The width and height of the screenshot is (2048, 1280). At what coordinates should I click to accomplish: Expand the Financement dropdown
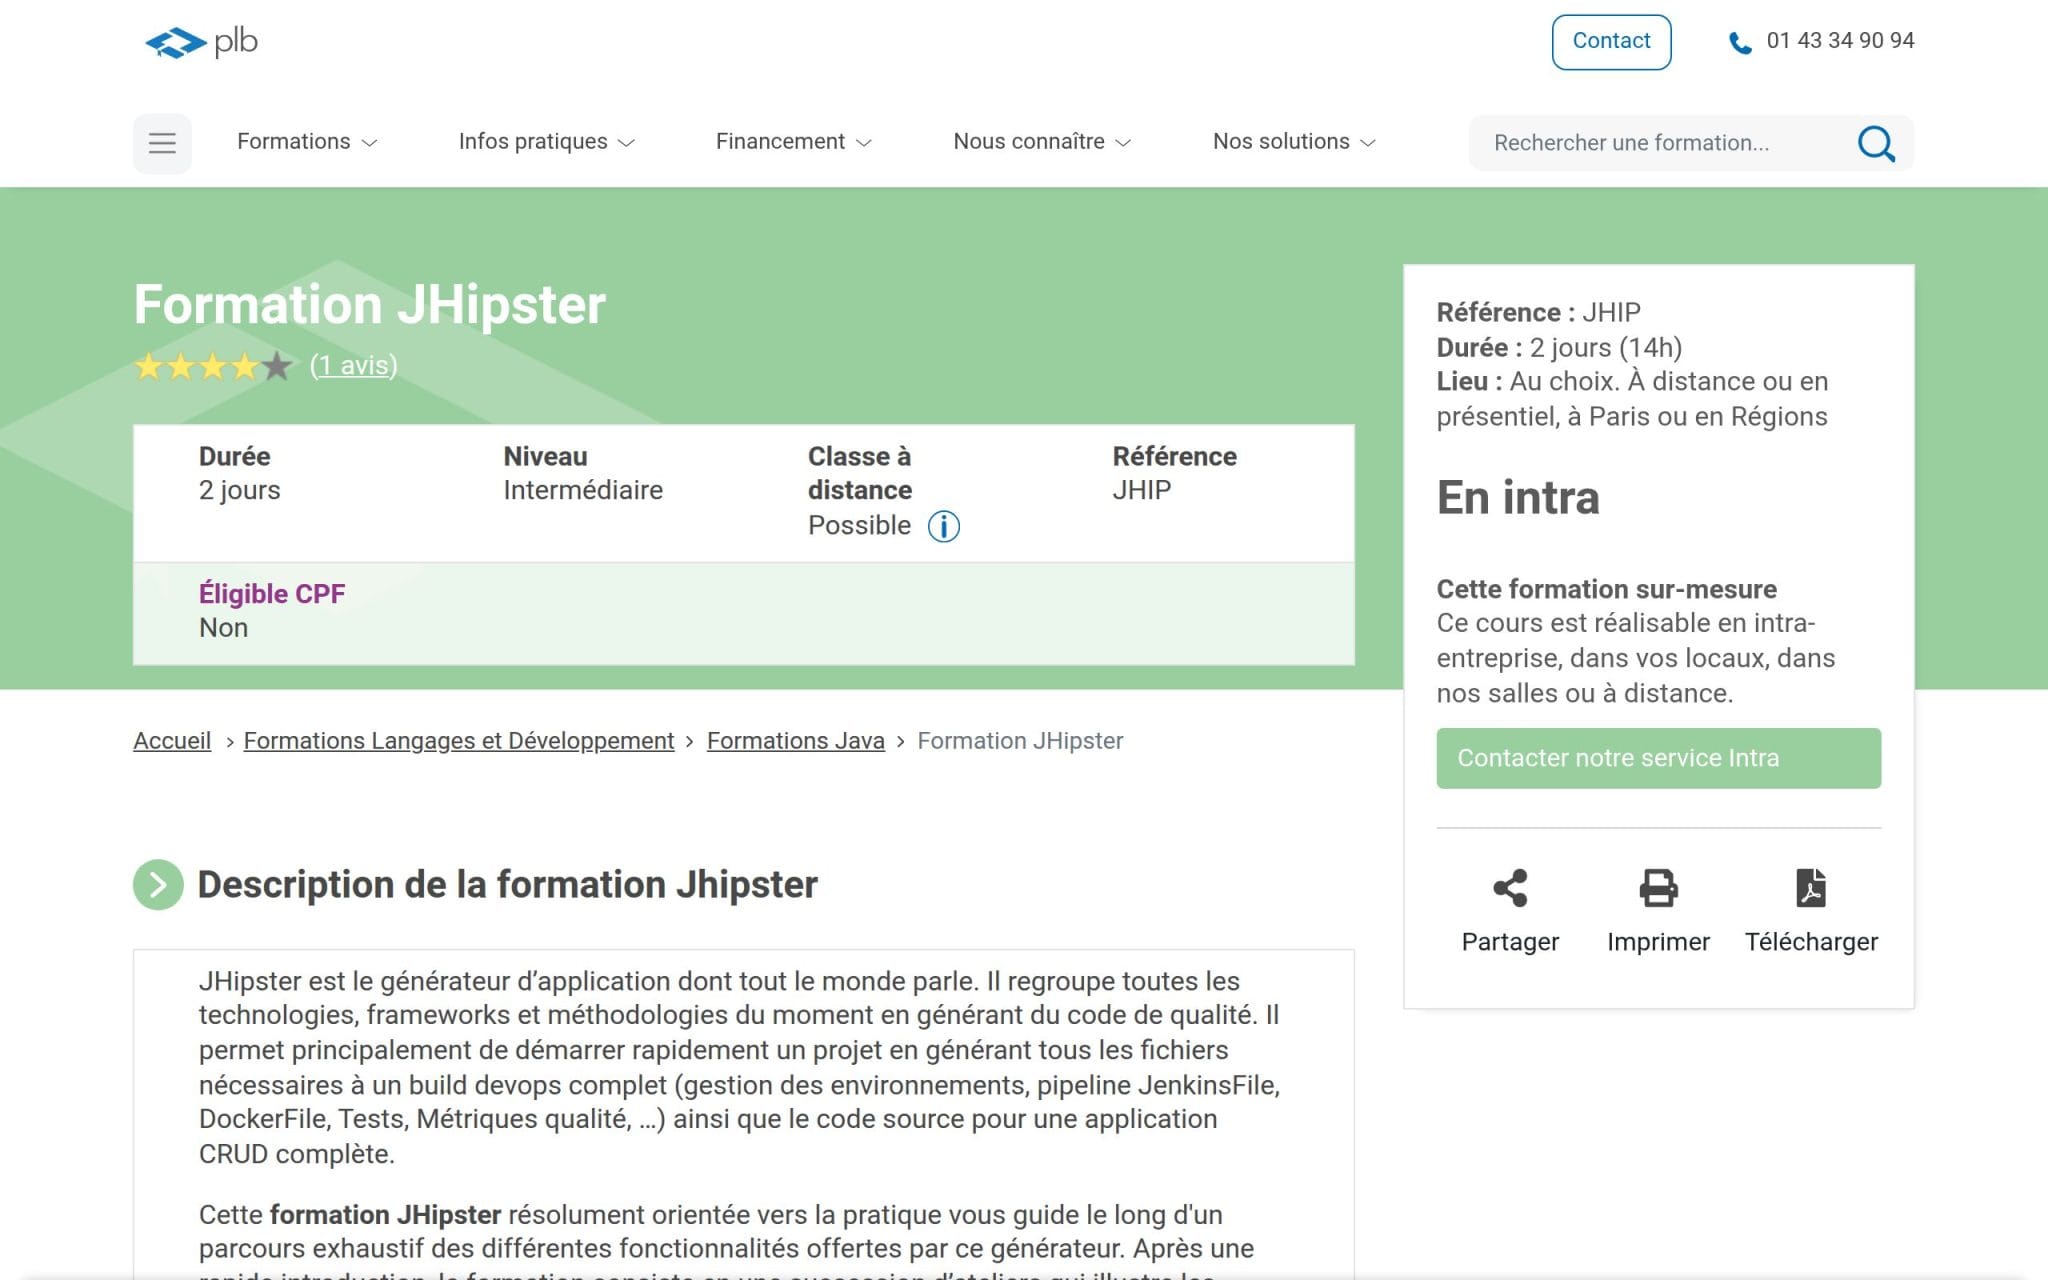(794, 142)
